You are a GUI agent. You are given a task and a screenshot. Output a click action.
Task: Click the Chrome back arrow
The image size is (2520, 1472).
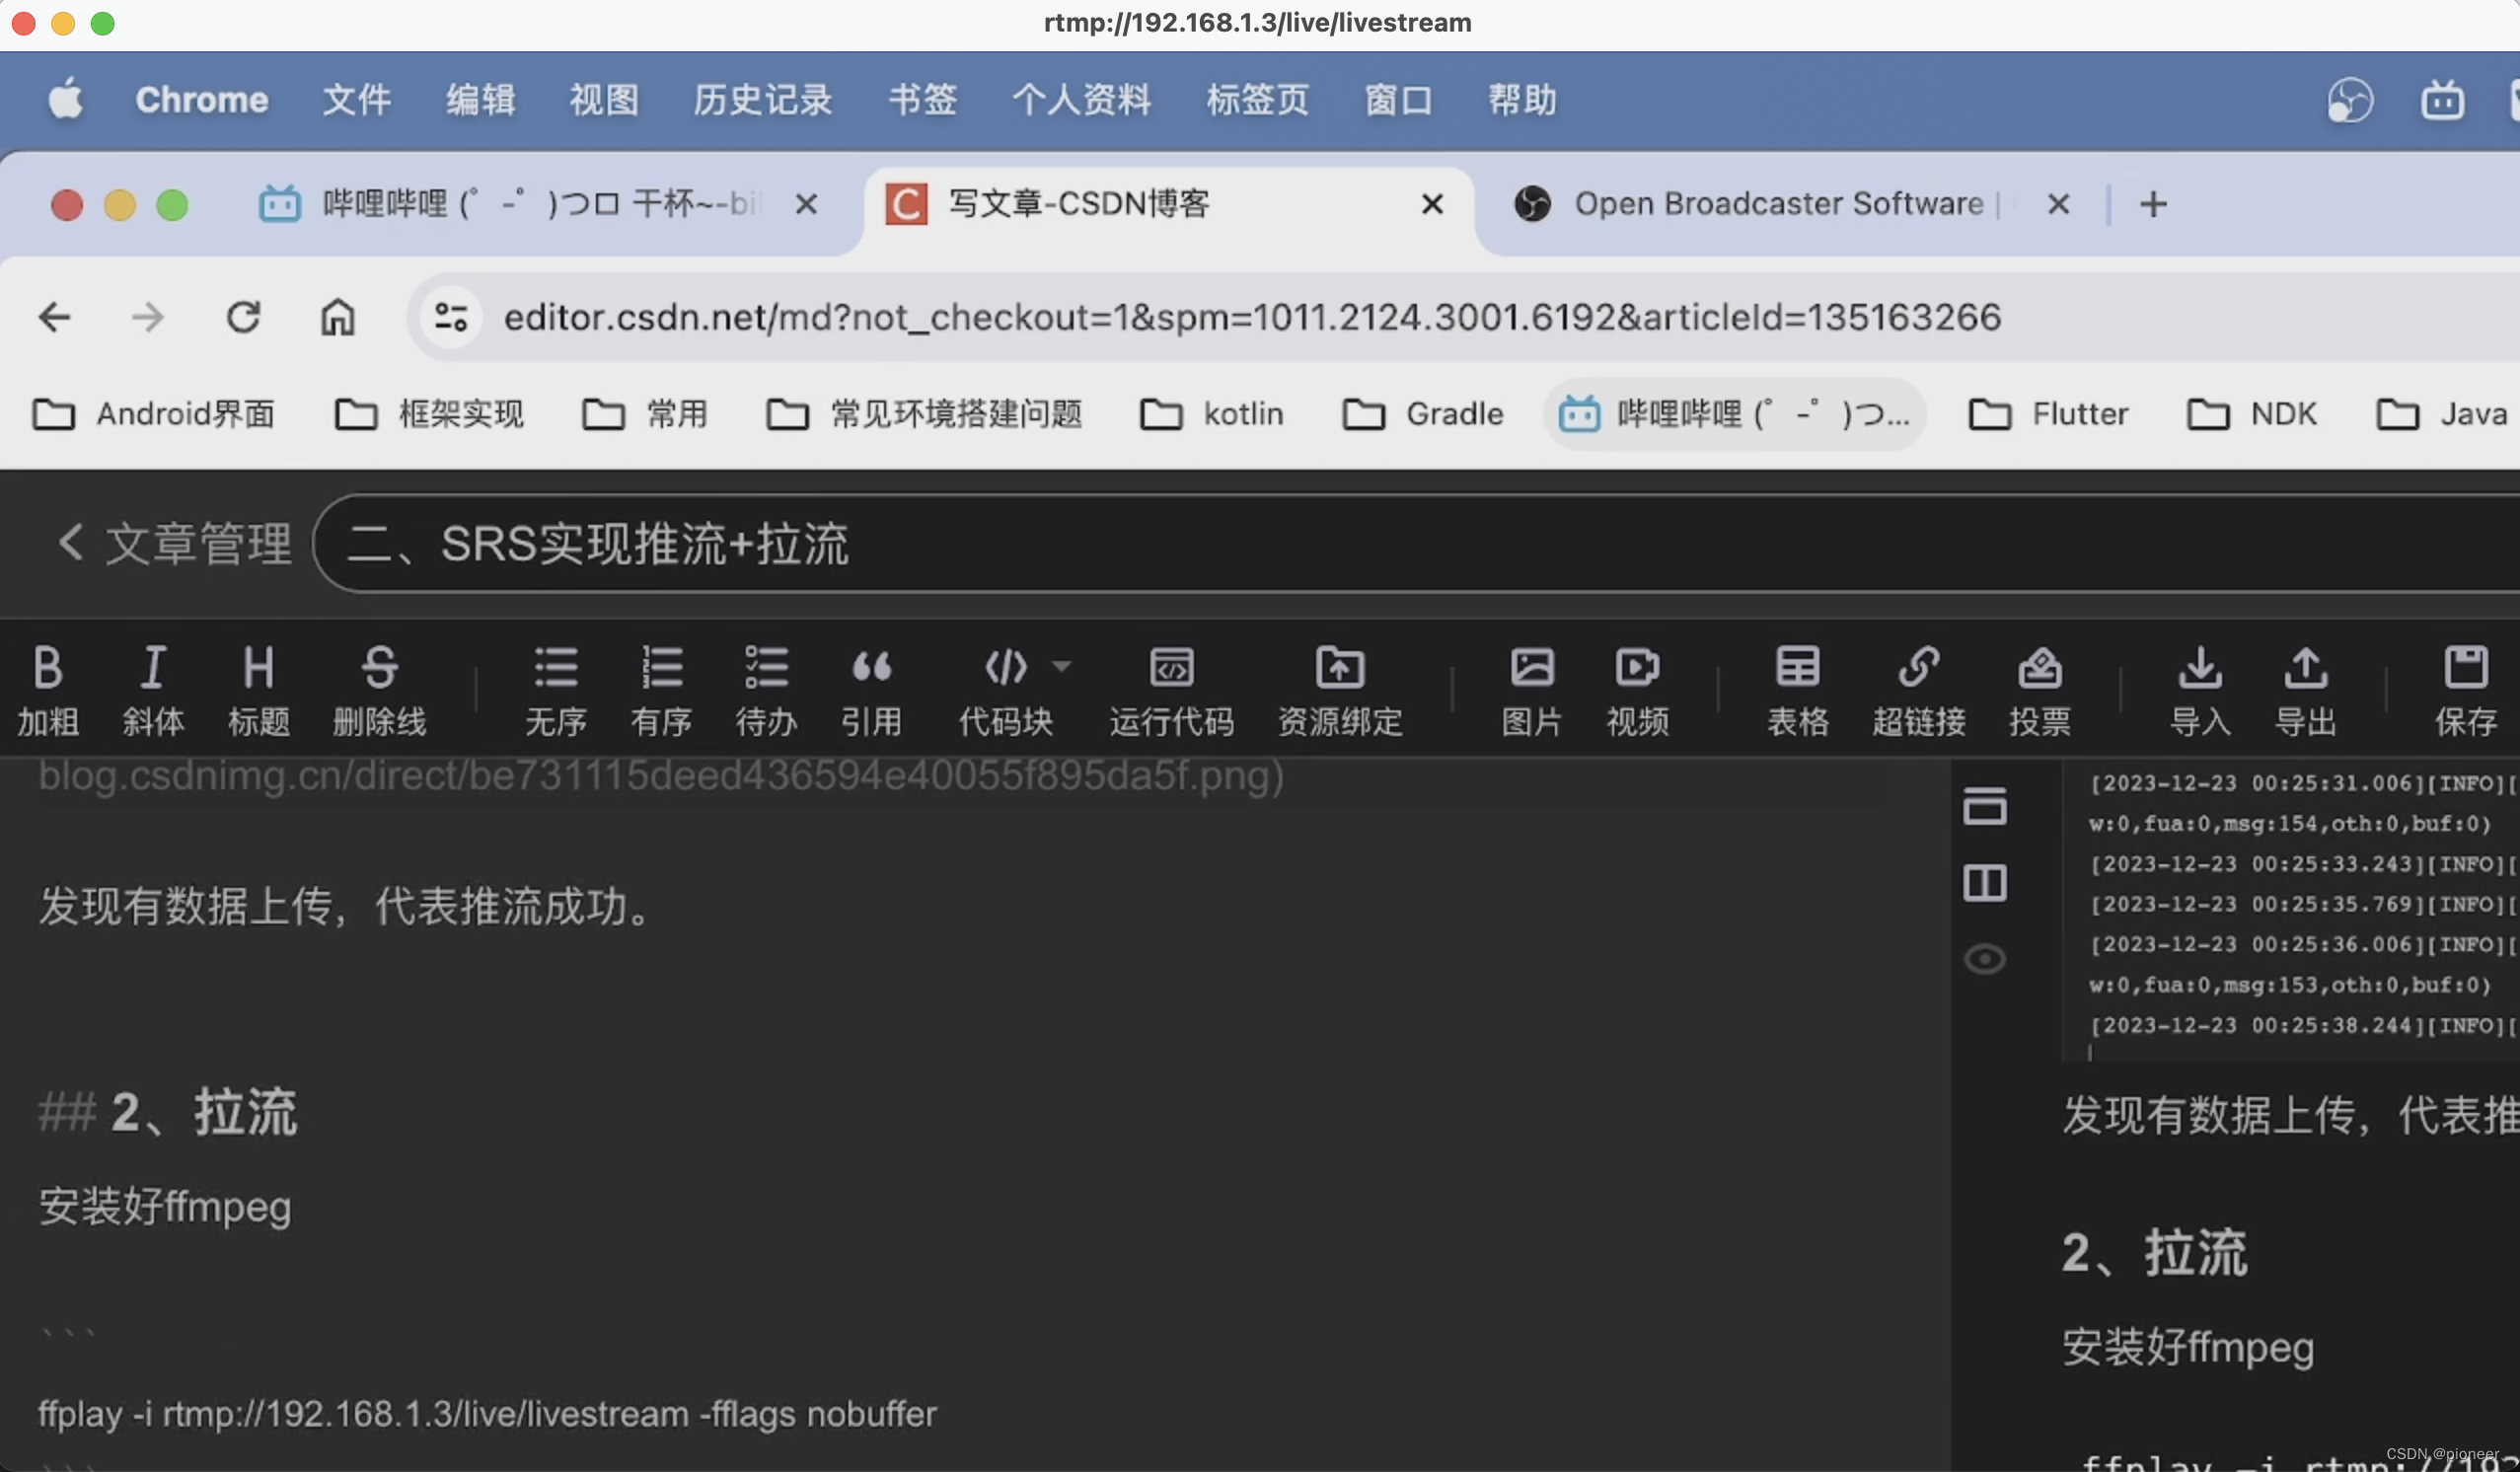coord(54,317)
